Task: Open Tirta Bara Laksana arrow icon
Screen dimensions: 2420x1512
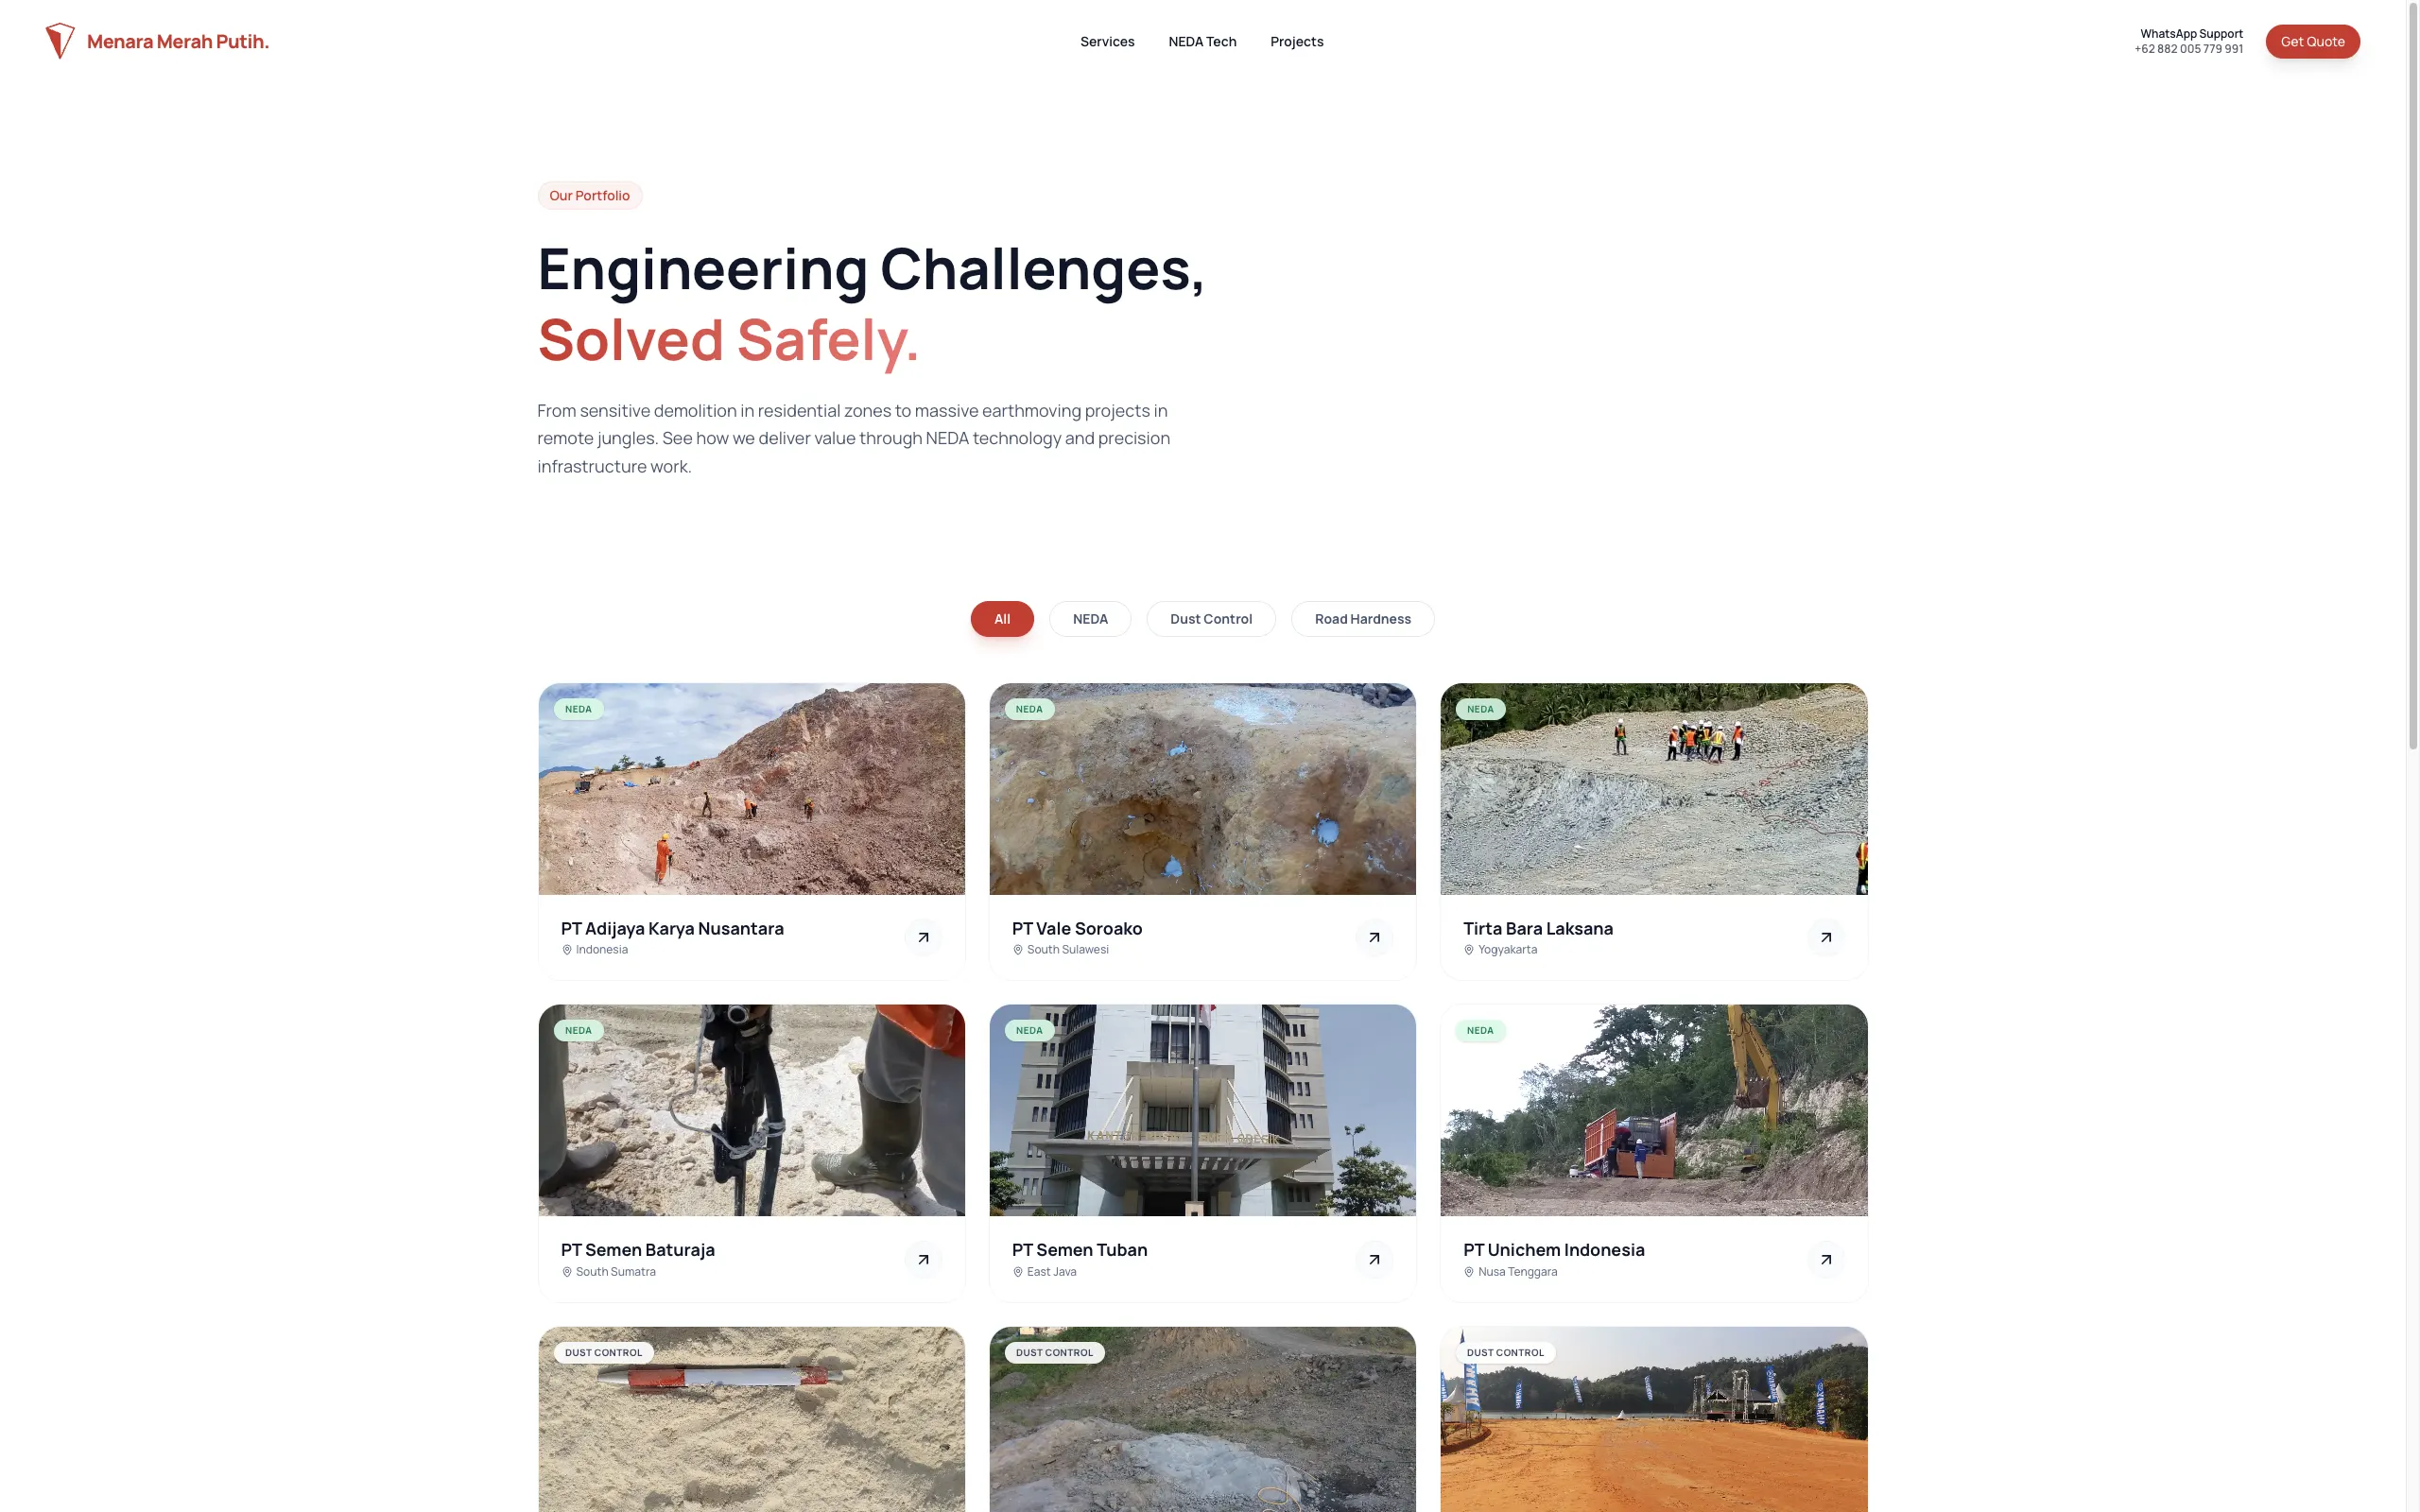Action: pos(1825,938)
